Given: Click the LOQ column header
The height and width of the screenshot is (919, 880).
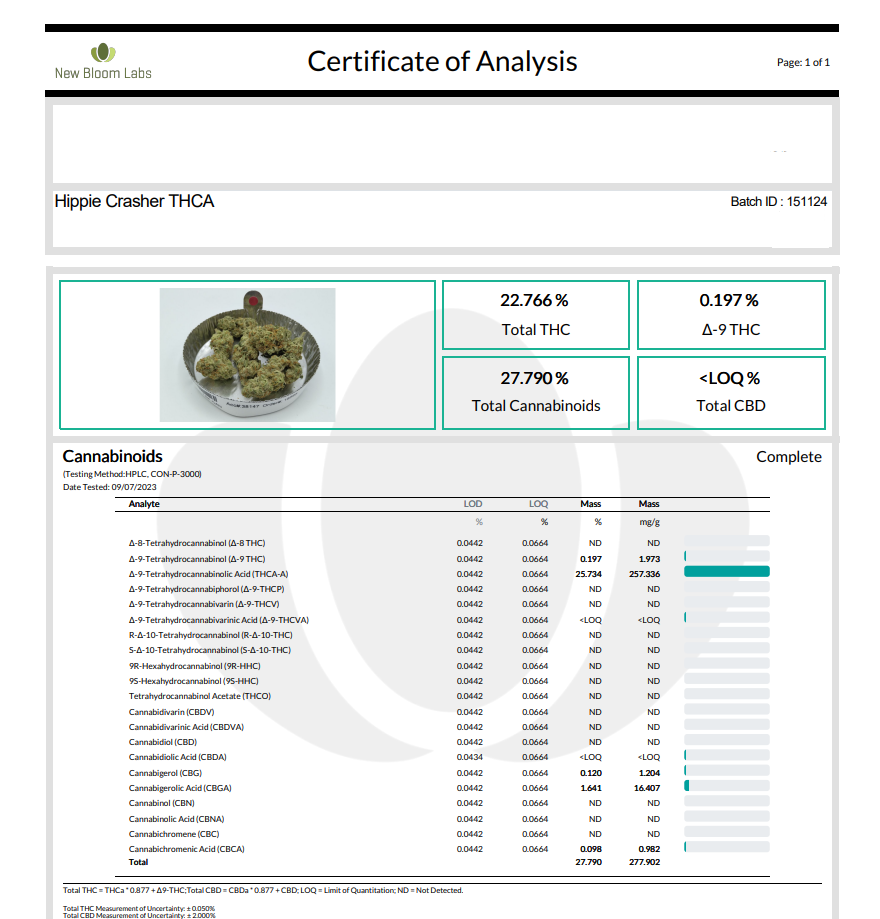Looking at the screenshot, I should (538, 504).
